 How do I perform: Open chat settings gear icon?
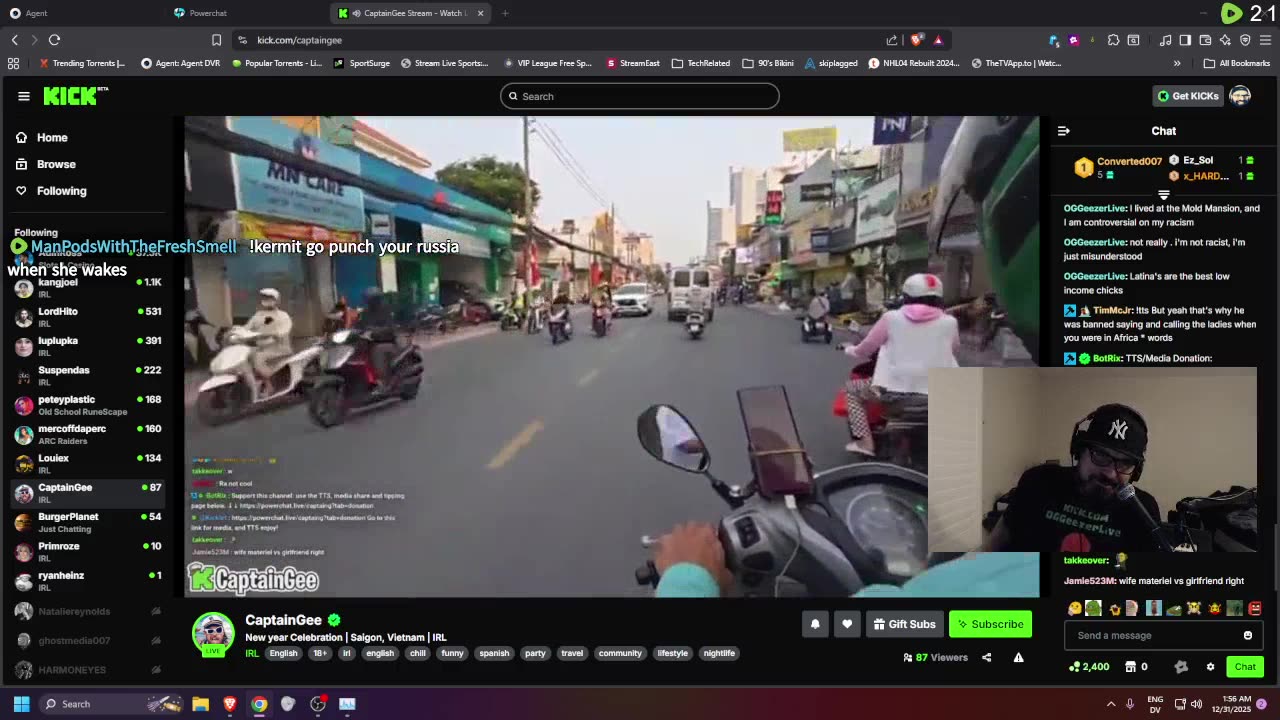point(1210,667)
